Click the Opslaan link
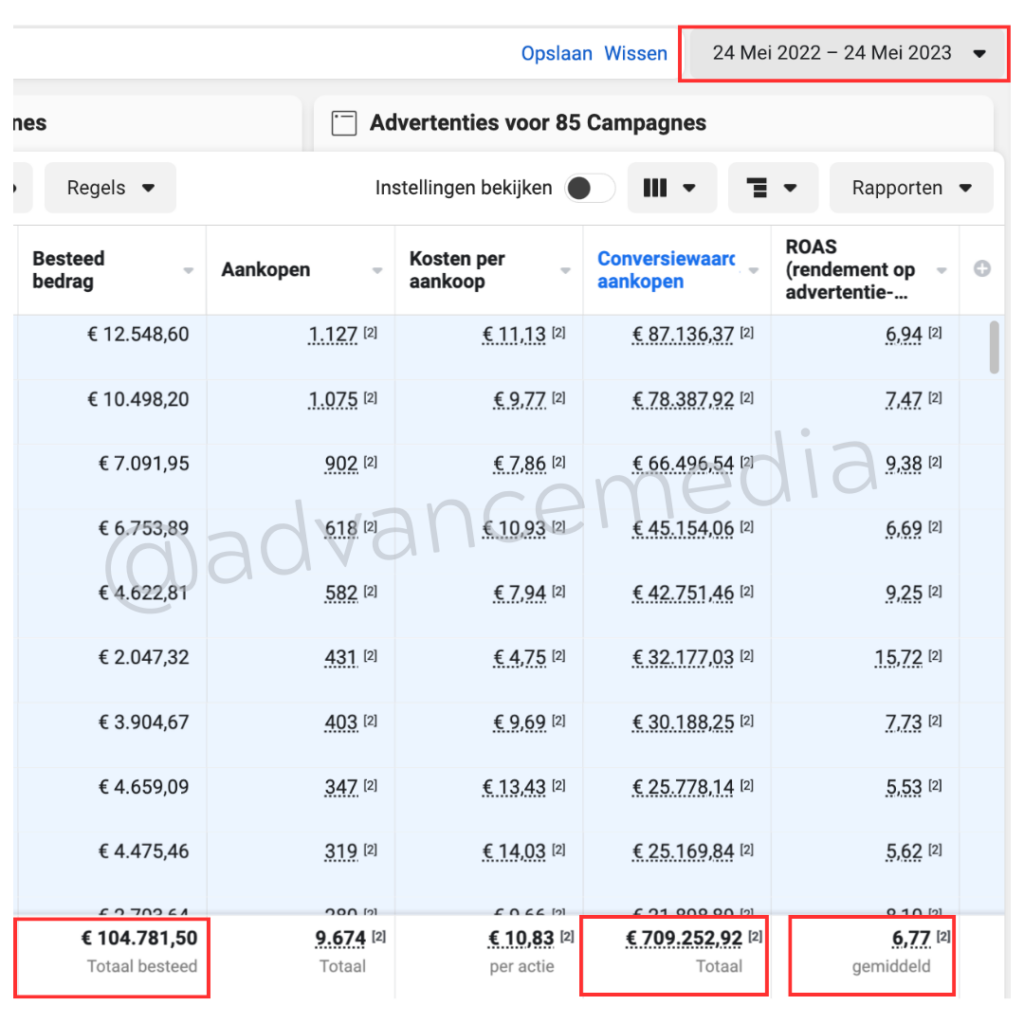1024x1024 pixels. tap(556, 53)
